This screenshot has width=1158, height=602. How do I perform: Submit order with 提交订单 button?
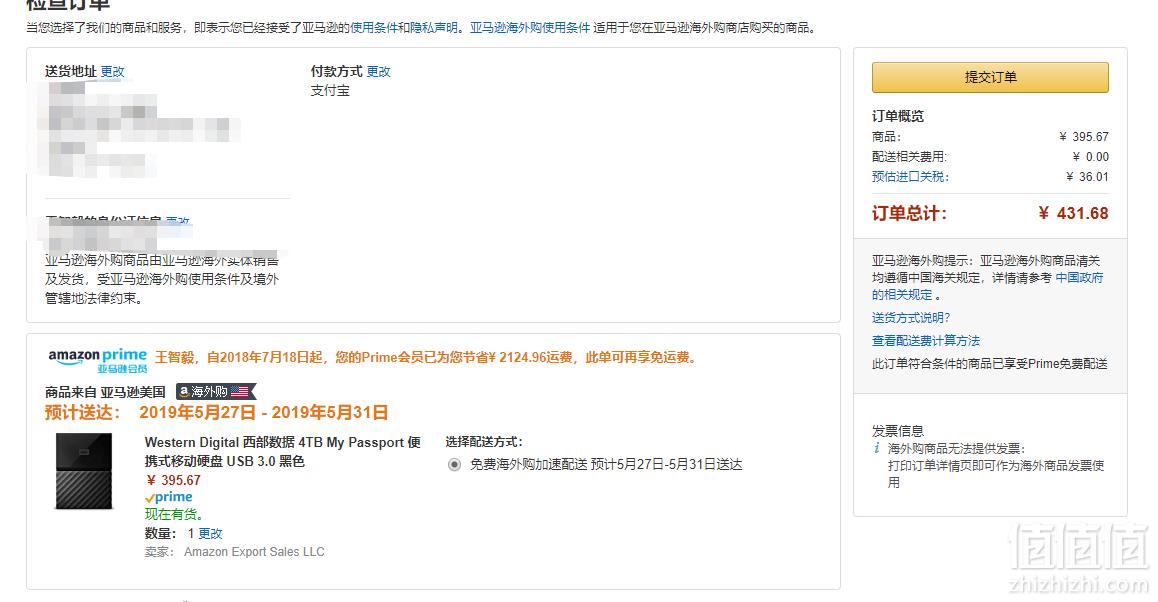coord(990,77)
